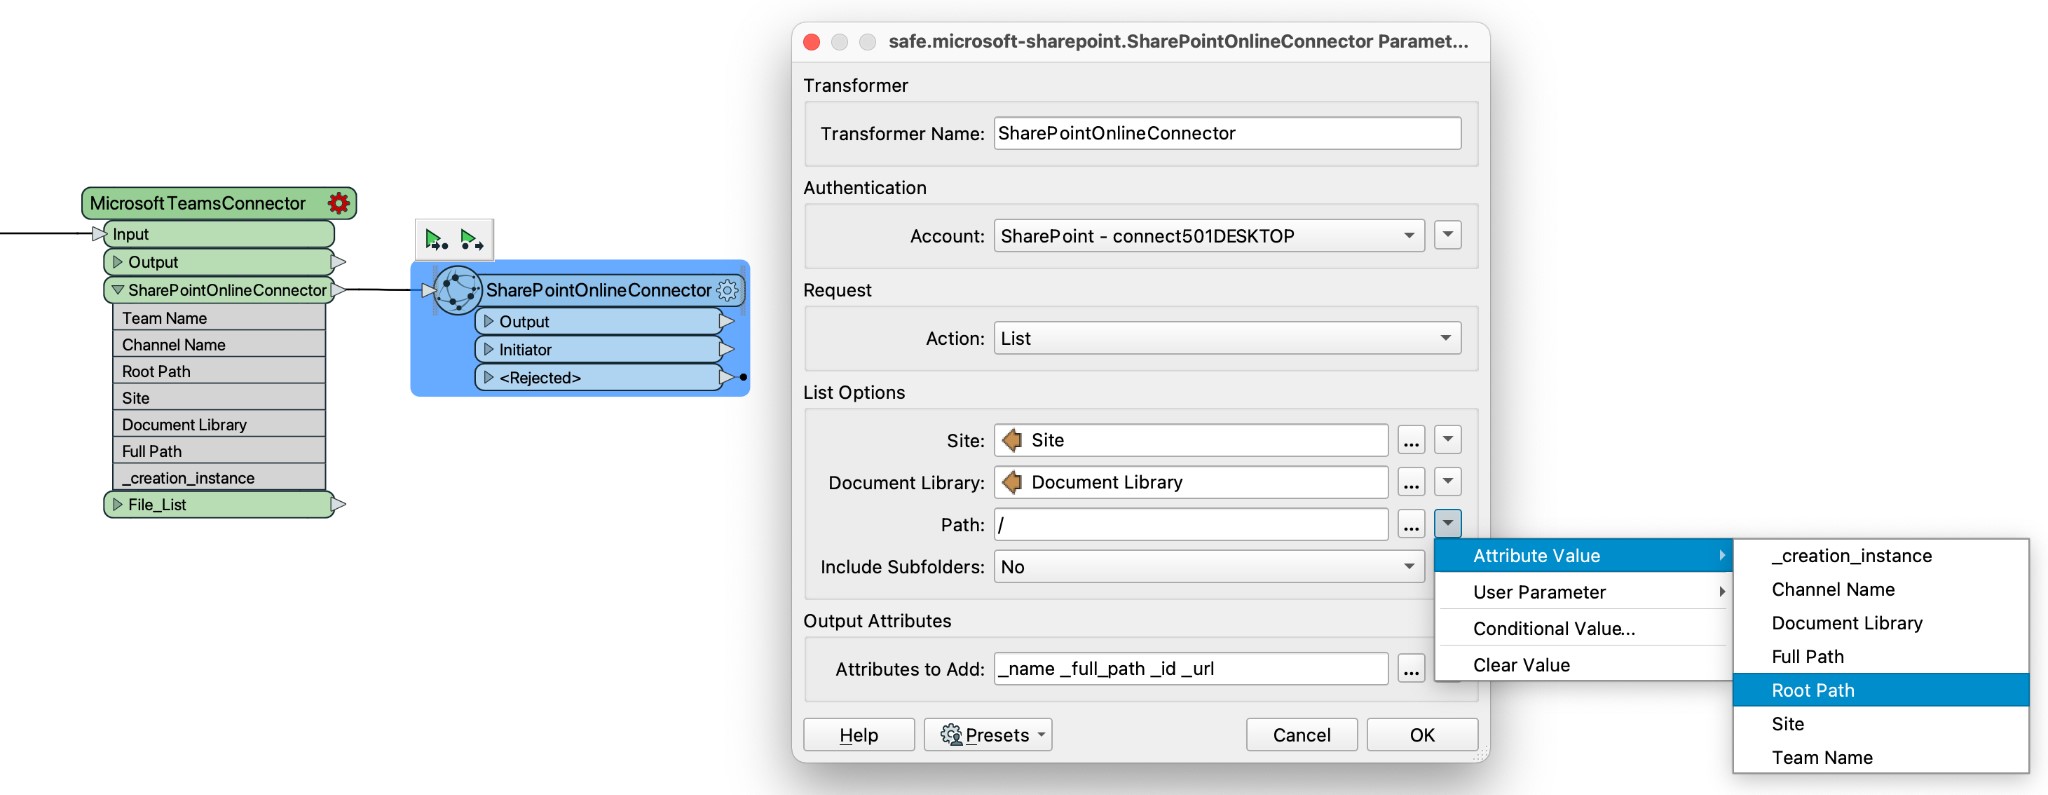Image resolution: width=2048 pixels, height=795 pixels.
Task: Select _creation_instance attribute on canvas transformer
Action: [x=219, y=478]
